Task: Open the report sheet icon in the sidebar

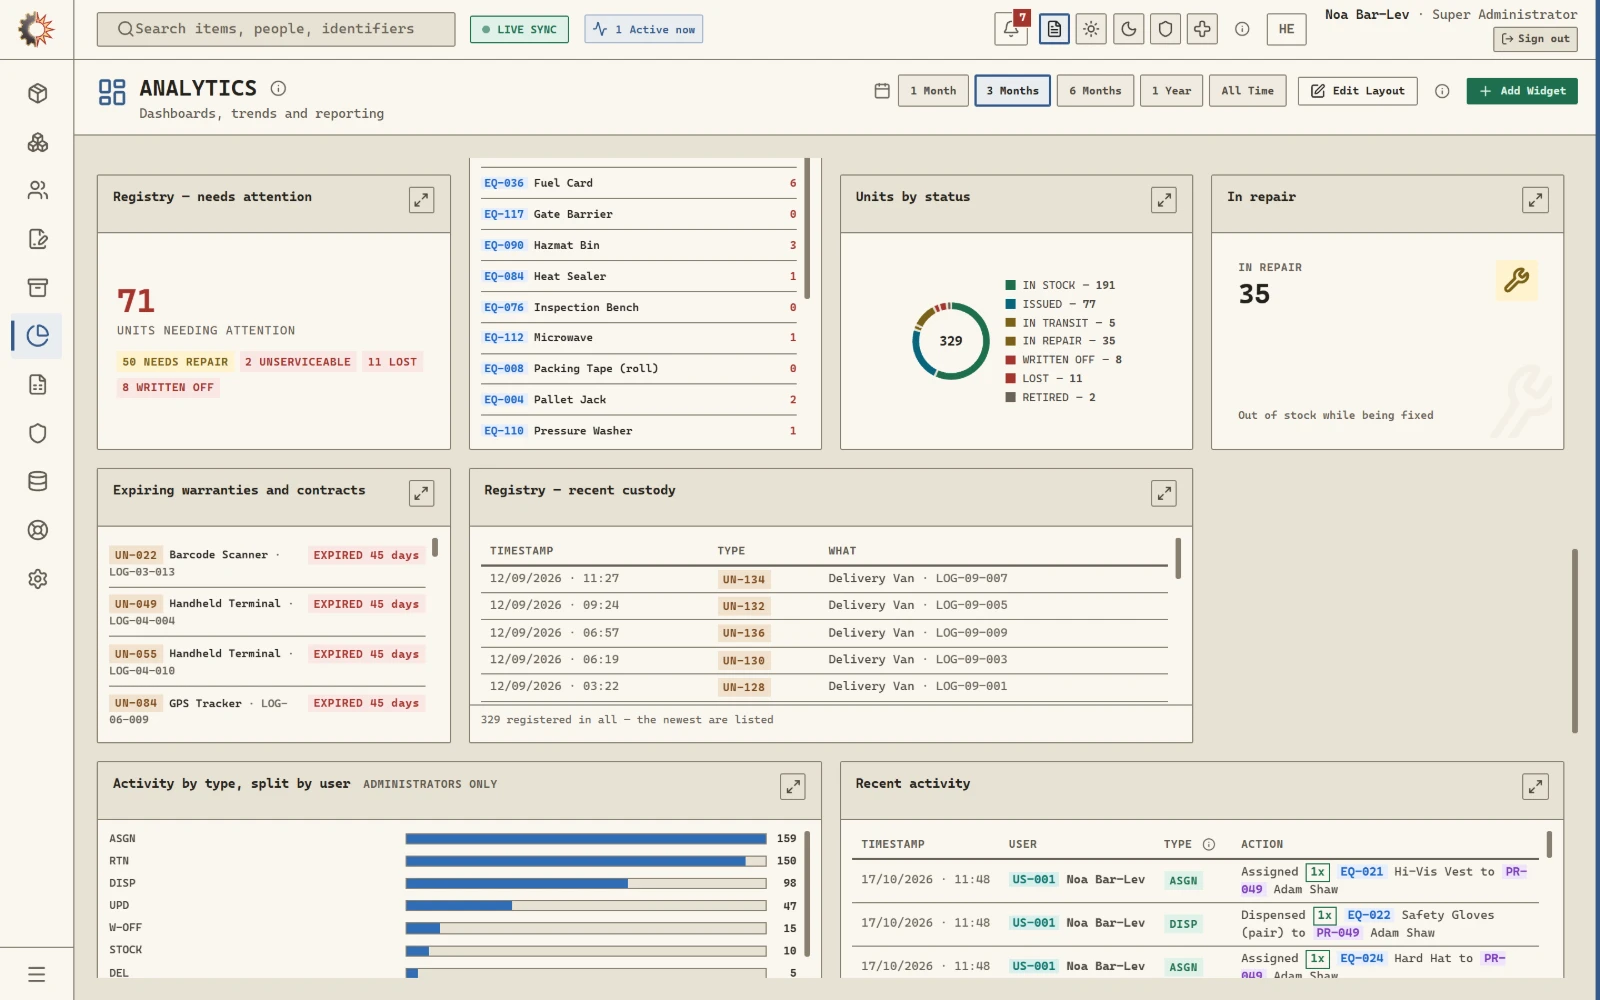Action: click(38, 385)
